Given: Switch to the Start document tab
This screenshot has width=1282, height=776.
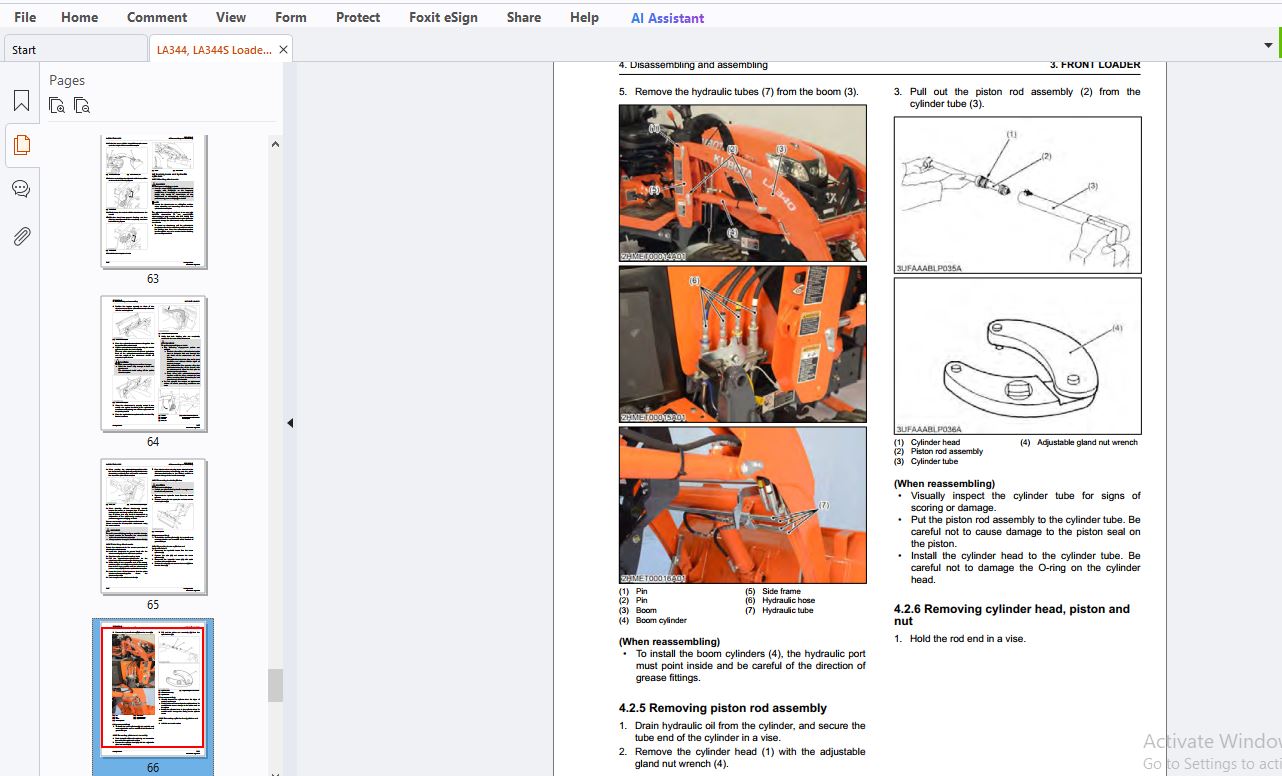Looking at the screenshot, I should point(75,49).
